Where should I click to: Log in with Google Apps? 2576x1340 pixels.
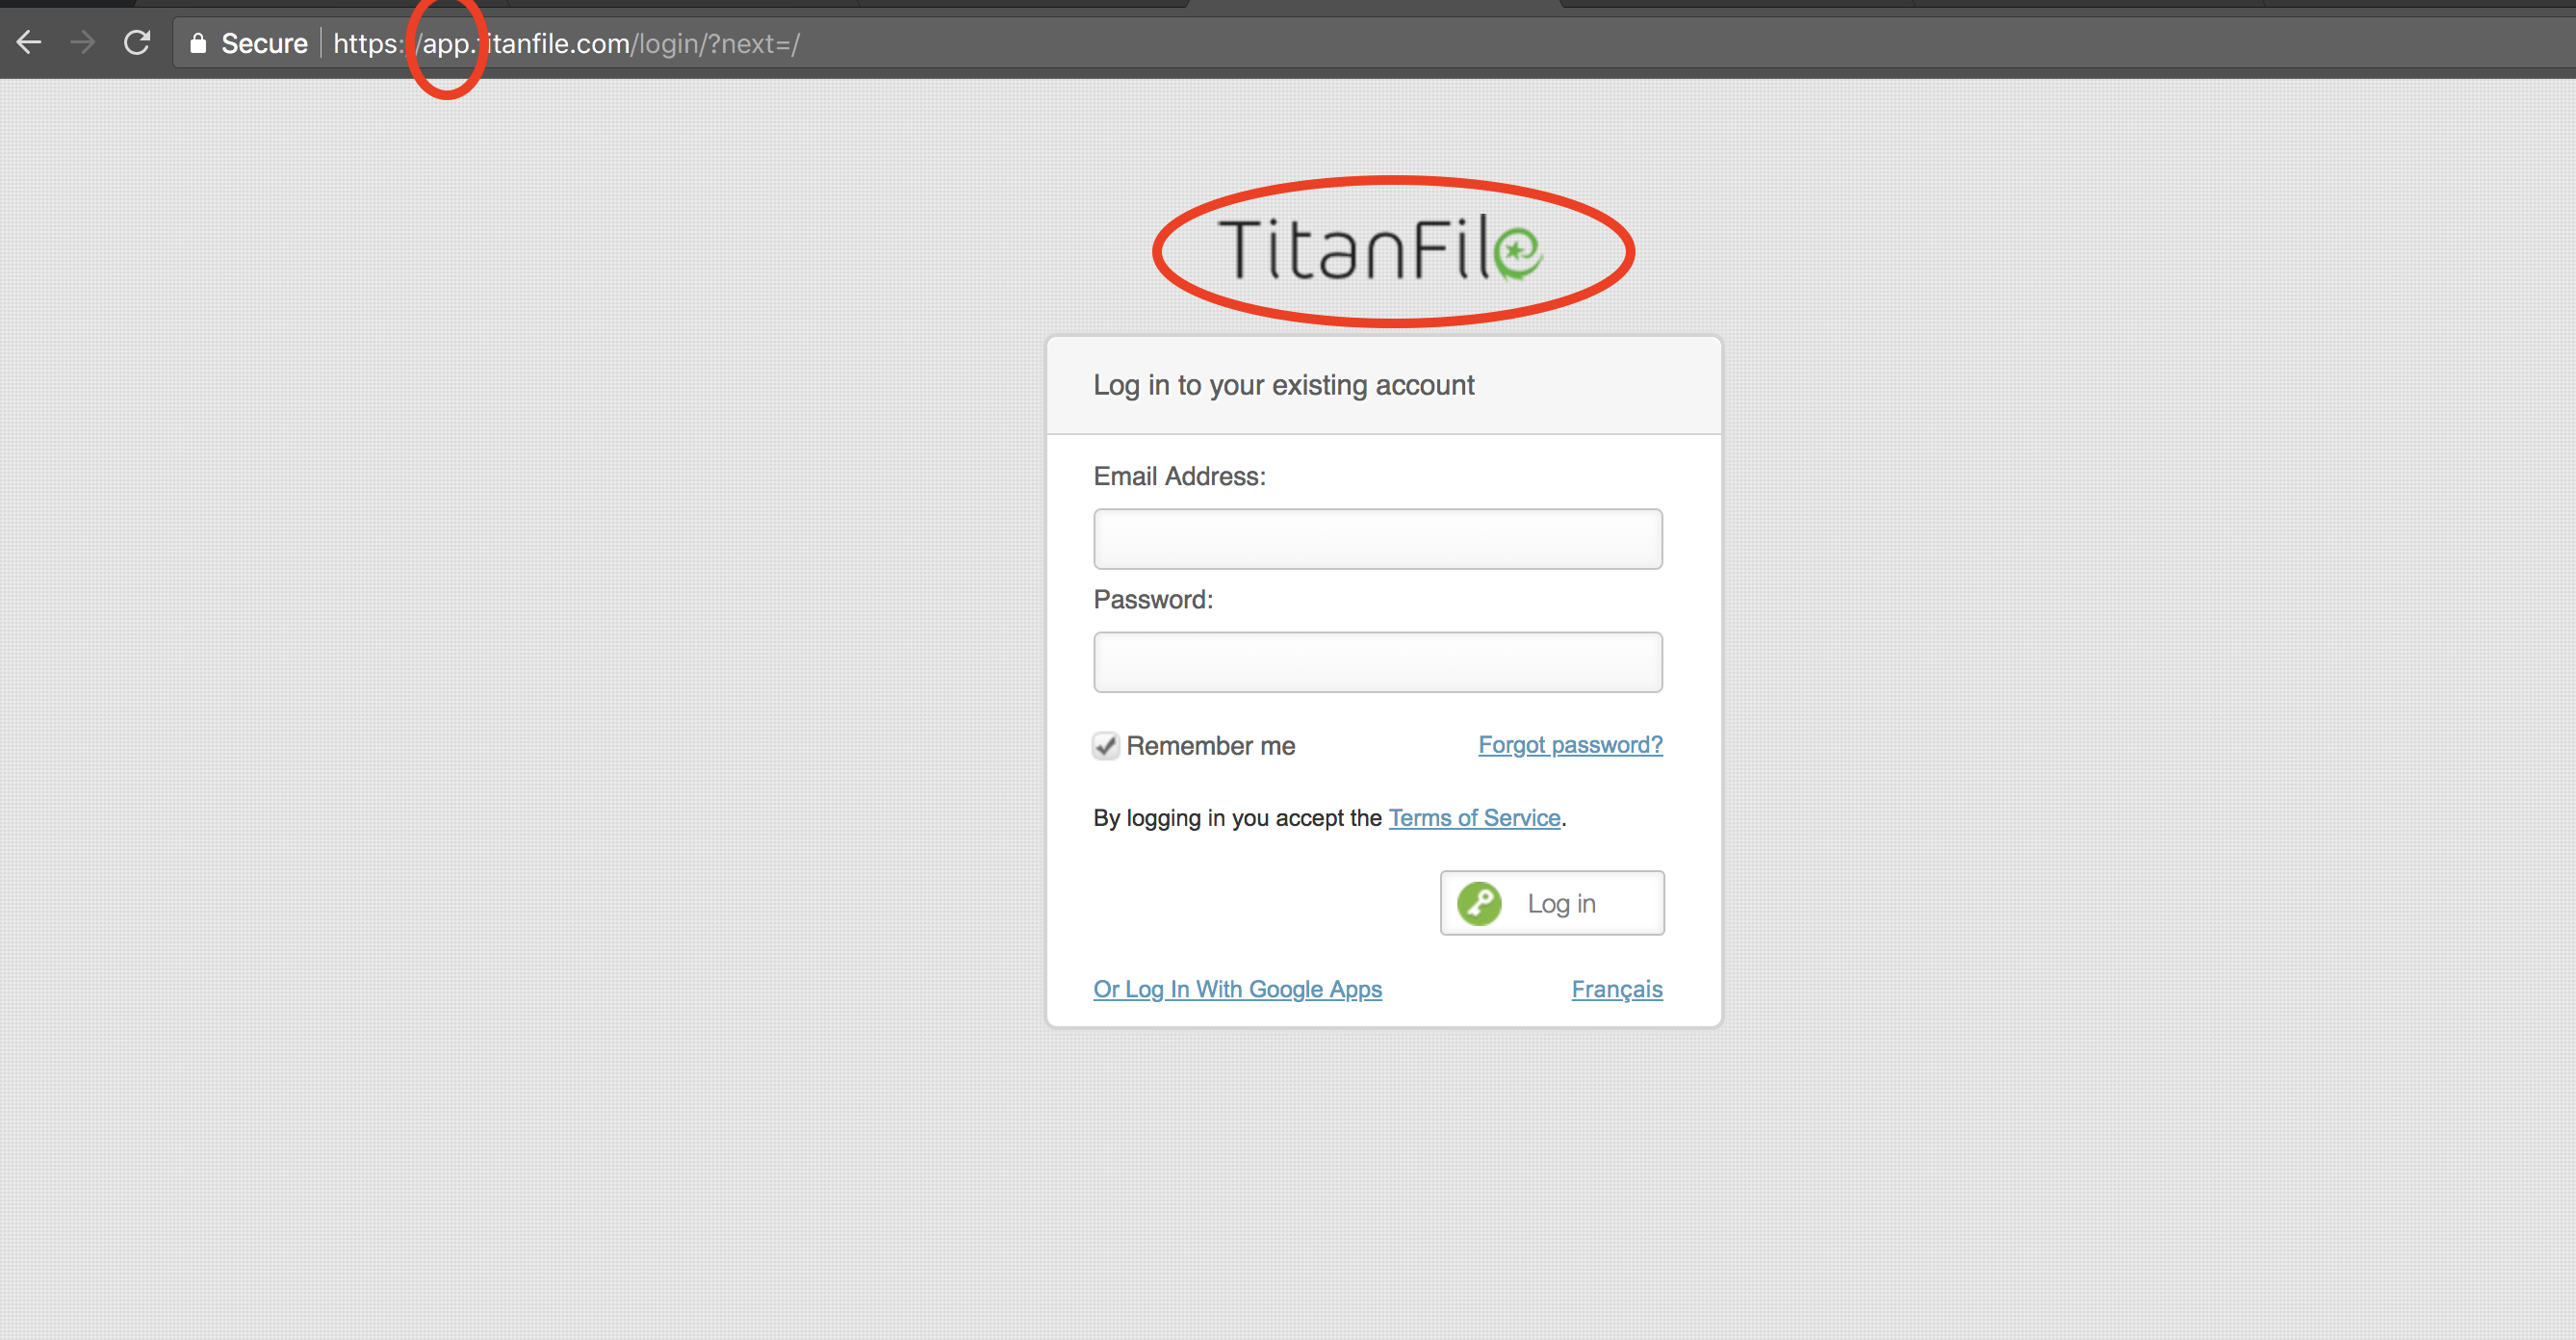(x=1237, y=988)
